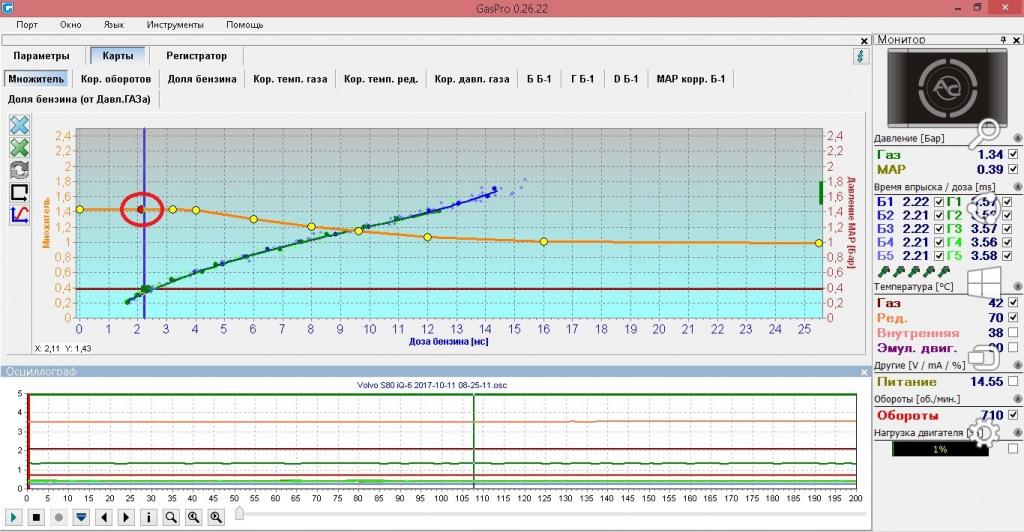The height and width of the screenshot is (532, 1024).
Task: Click the black rectangle selection icon
Action: [x=19, y=191]
